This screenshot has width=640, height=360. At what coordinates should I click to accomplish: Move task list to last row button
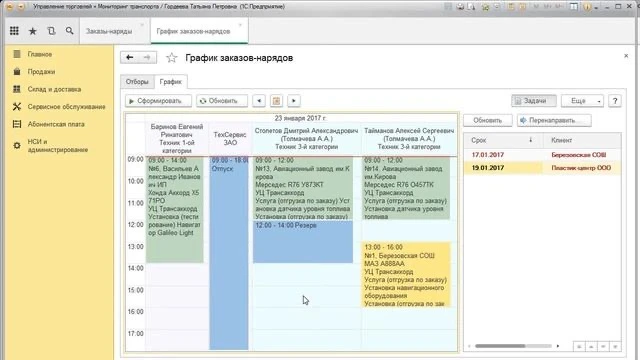(616, 347)
